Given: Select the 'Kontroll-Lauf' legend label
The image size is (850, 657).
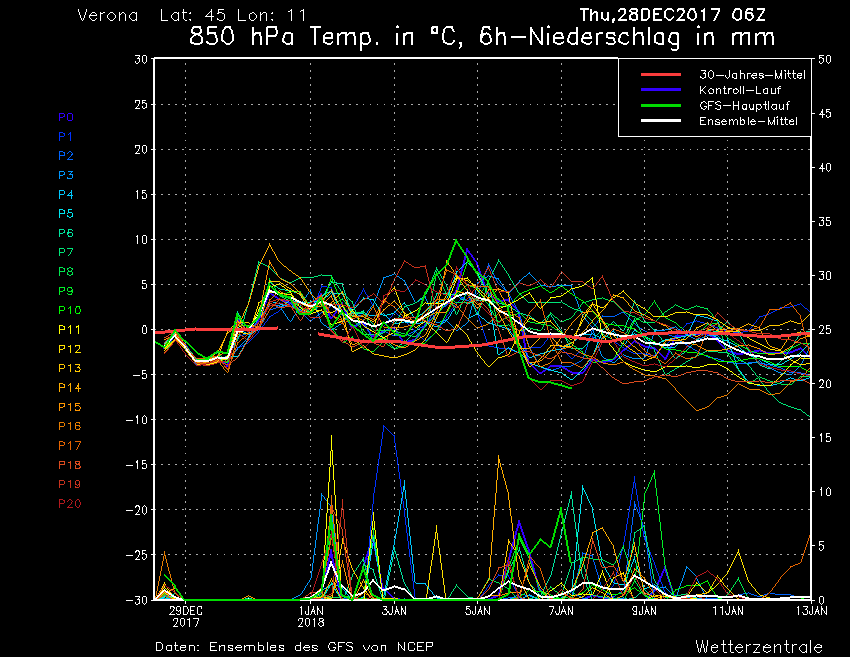Looking at the screenshot, I should [x=740, y=90].
